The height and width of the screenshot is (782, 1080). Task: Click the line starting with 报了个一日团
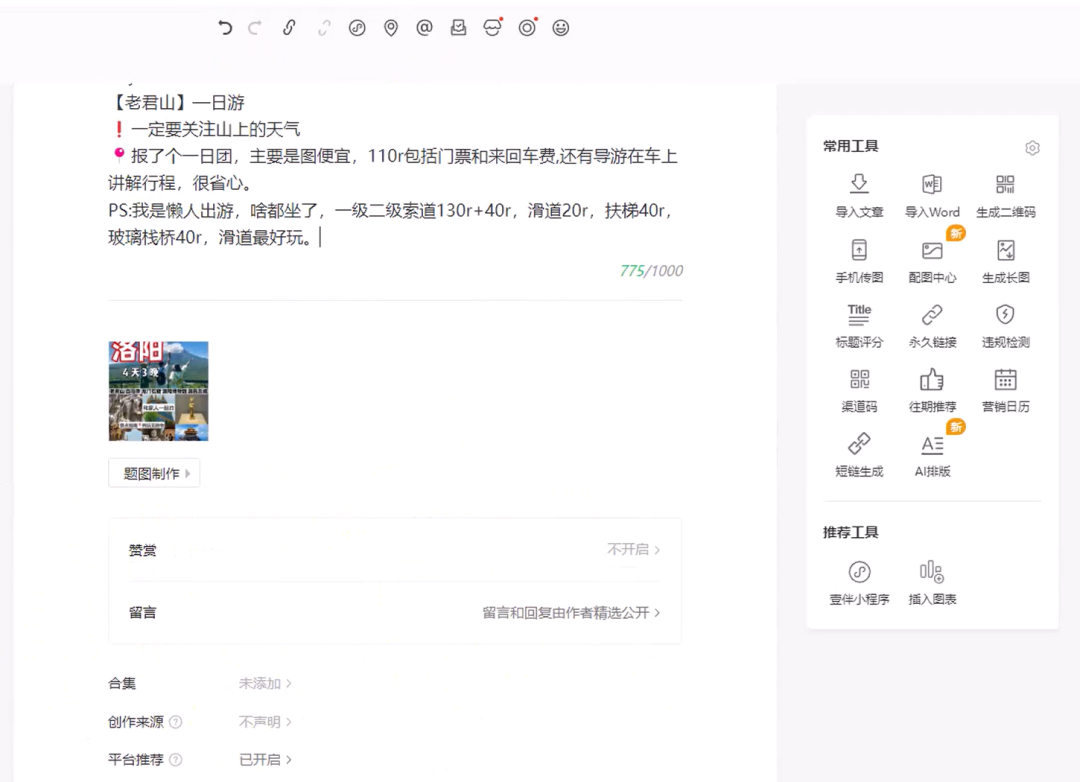[x=394, y=156]
